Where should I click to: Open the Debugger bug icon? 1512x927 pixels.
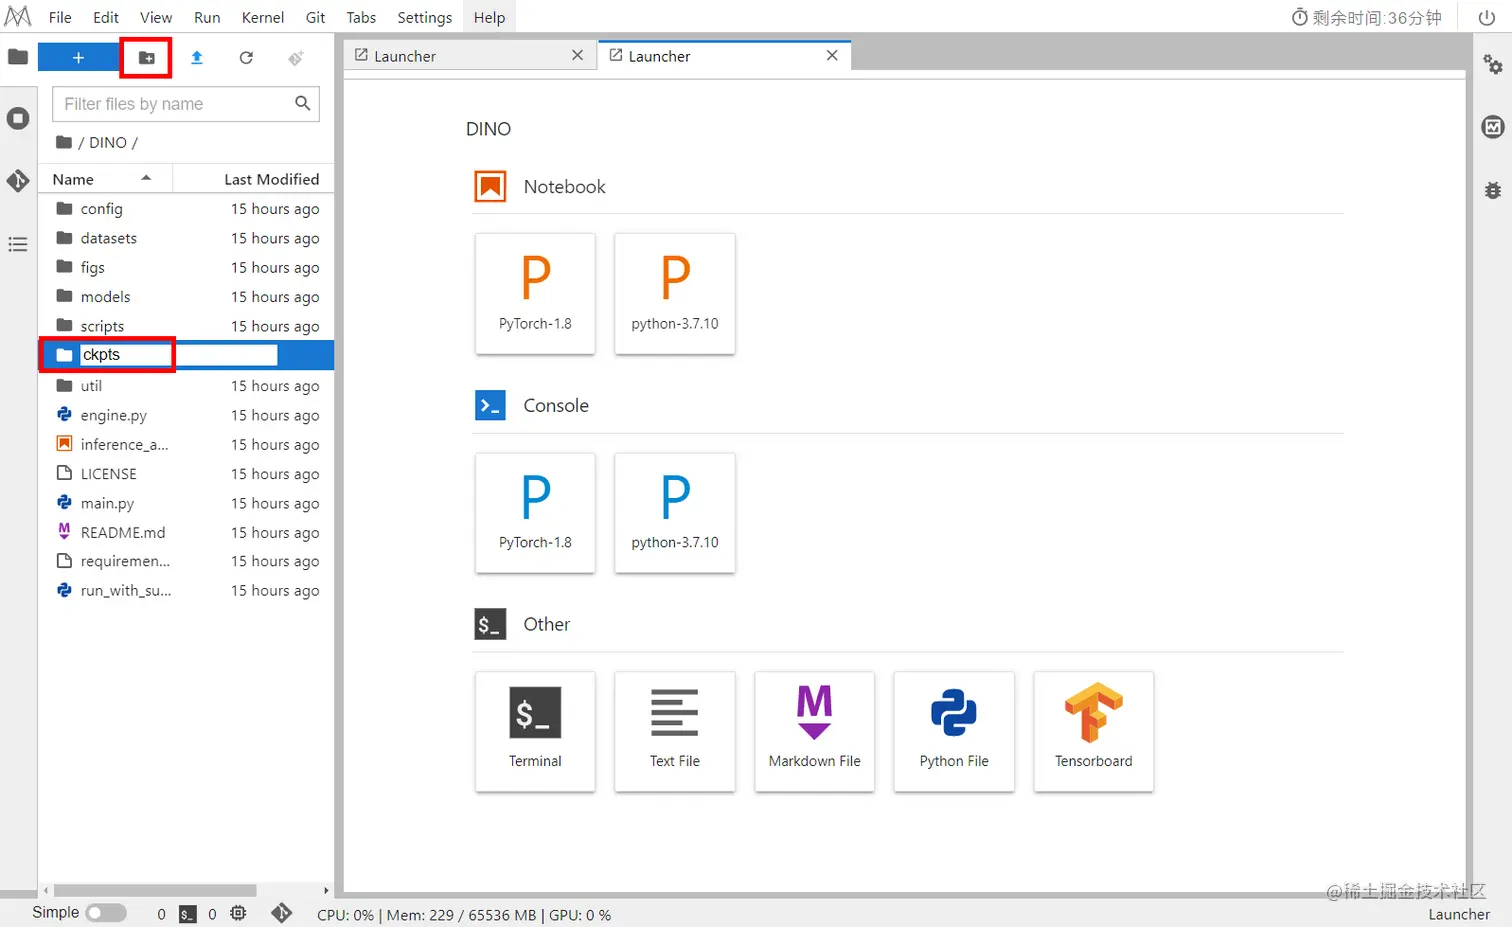(1493, 190)
